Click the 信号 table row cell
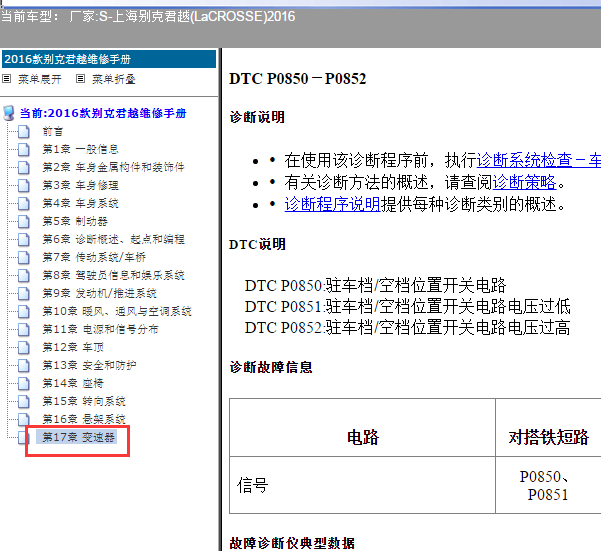The height and width of the screenshot is (551, 601). pyautogui.click(x=363, y=485)
